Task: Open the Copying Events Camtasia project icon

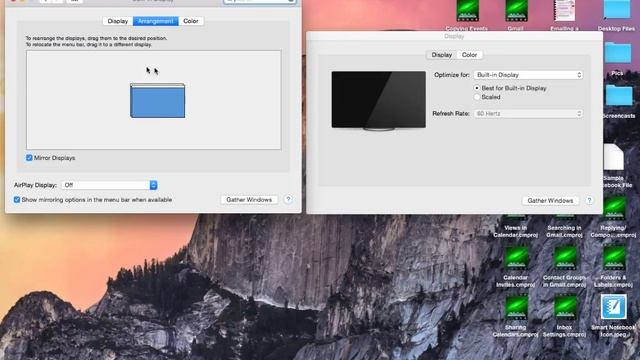Action: [467, 11]
